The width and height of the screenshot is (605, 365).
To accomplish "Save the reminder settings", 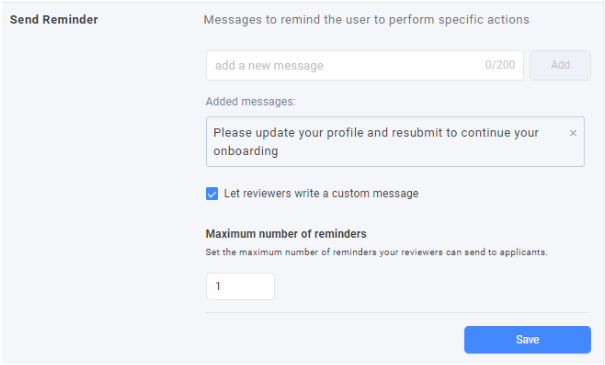I will [527, 340].
